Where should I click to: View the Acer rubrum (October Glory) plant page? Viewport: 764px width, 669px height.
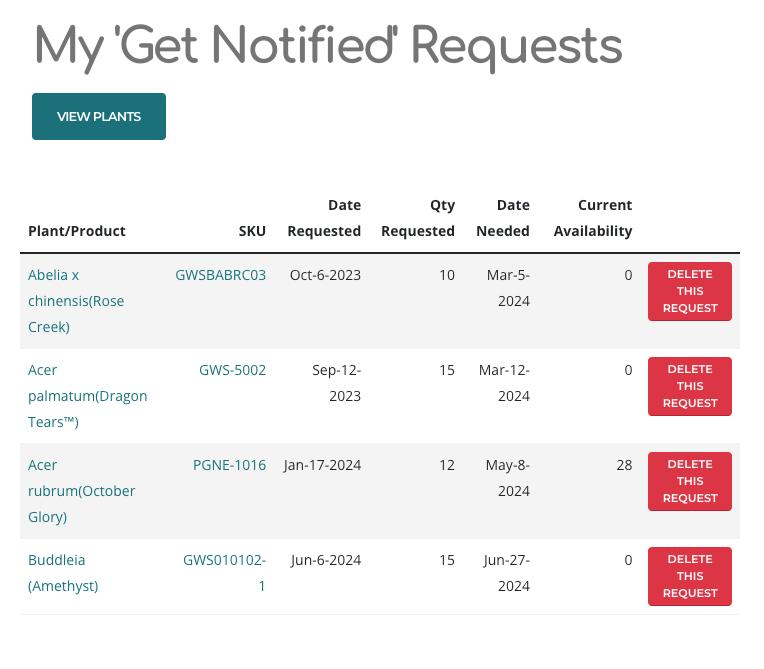(x=81, y=490)
